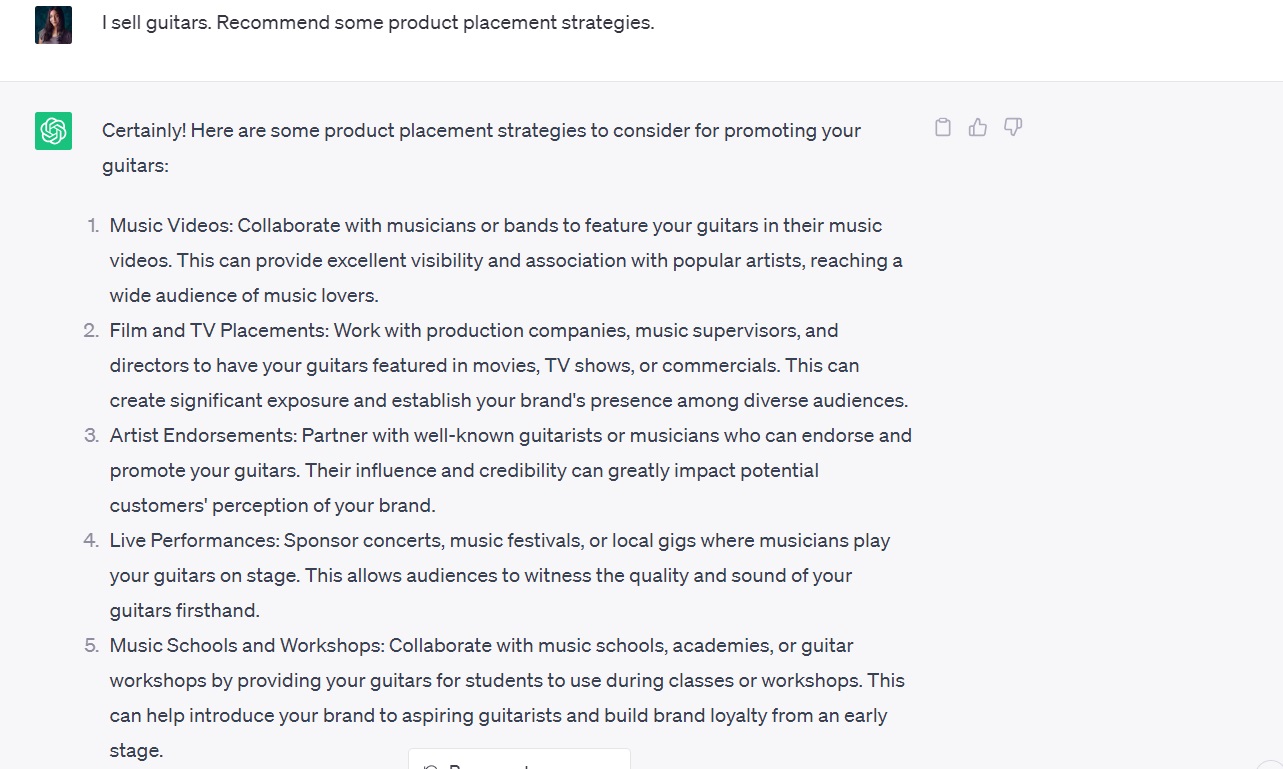Click the text "guitars firsthand."
This screenshot has height=769, width=1283.
click(184, 611)
